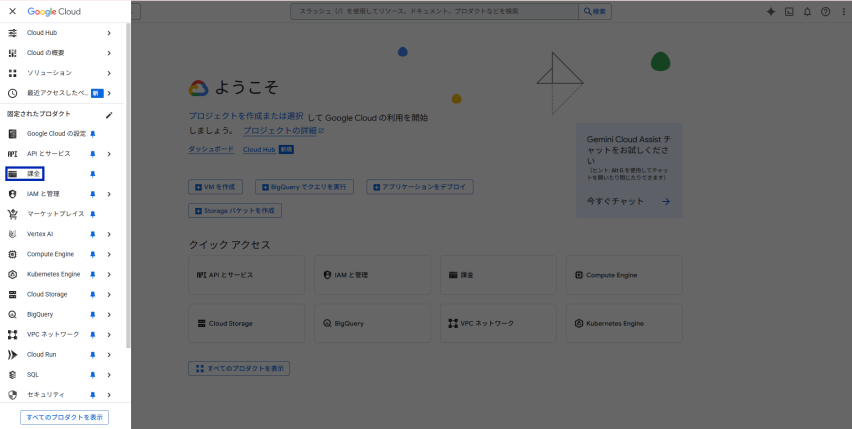
Task: Open the 課金 quick access card
Action: click(x=498, y=275)
